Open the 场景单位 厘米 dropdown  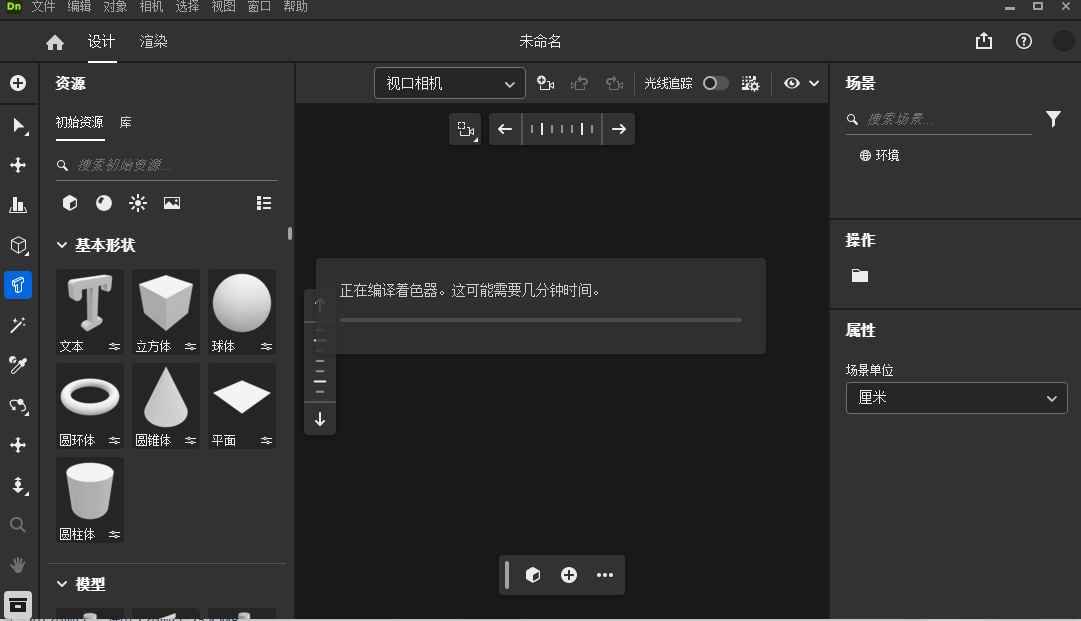pyautogui.click(x=956, y=398)
